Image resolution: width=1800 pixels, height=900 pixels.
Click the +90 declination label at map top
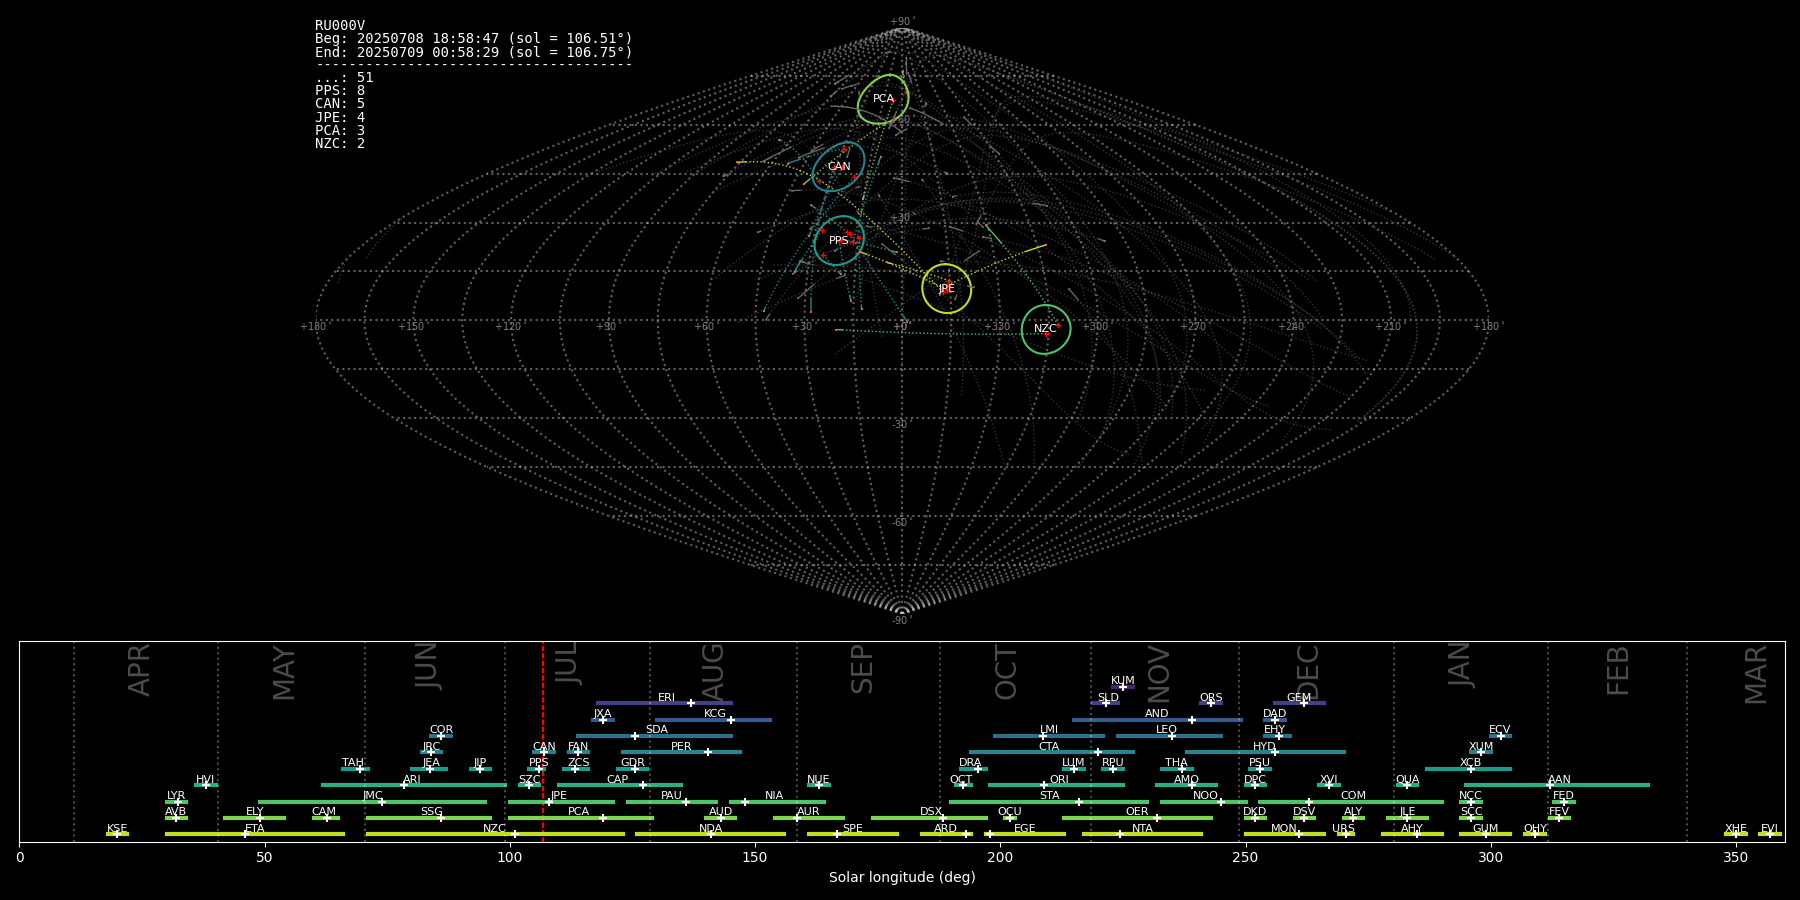[902, 21]
